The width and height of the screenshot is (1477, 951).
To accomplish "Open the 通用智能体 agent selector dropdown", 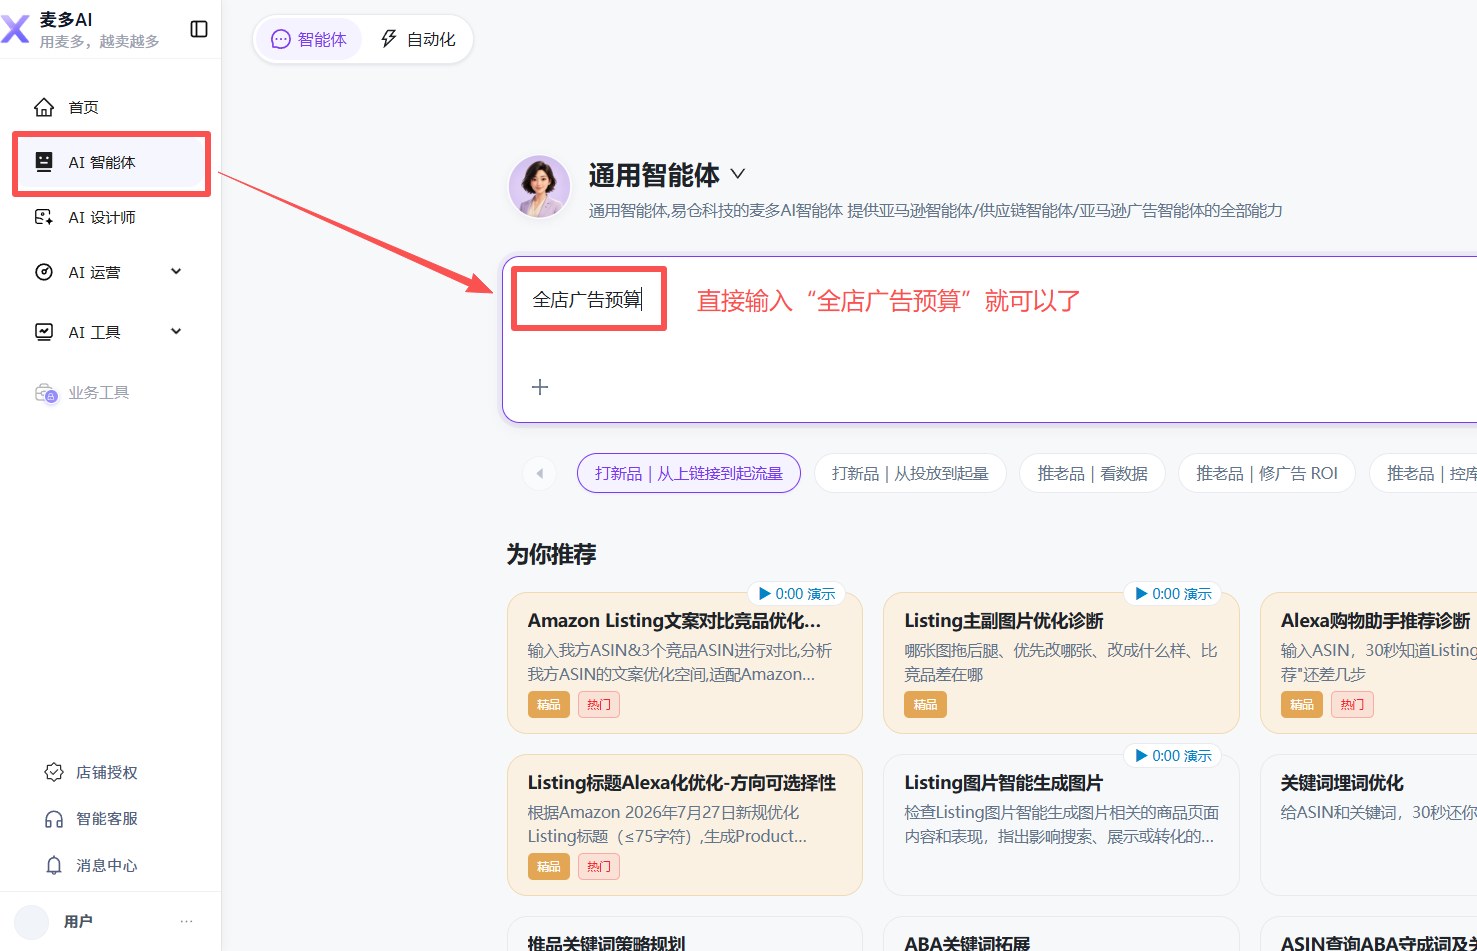I will [738, 174].
